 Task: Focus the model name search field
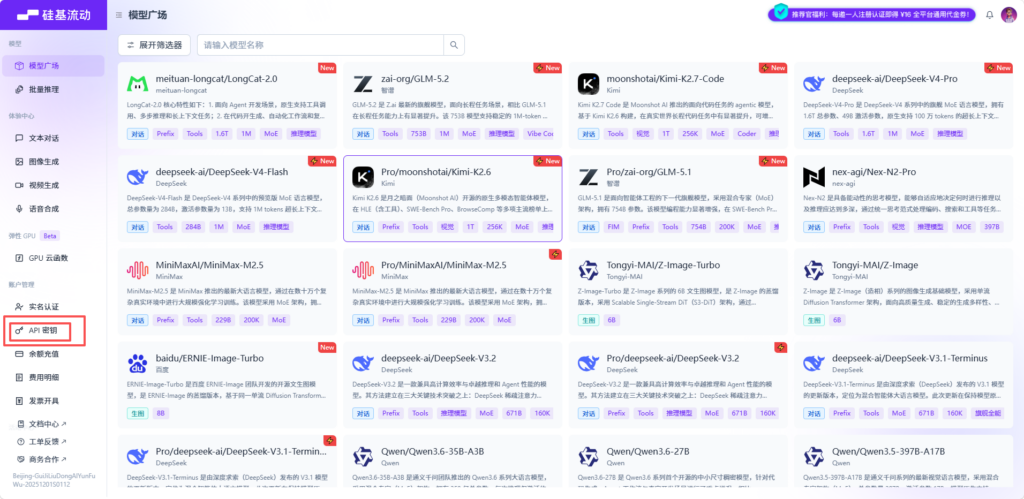[x=321, y=45]
